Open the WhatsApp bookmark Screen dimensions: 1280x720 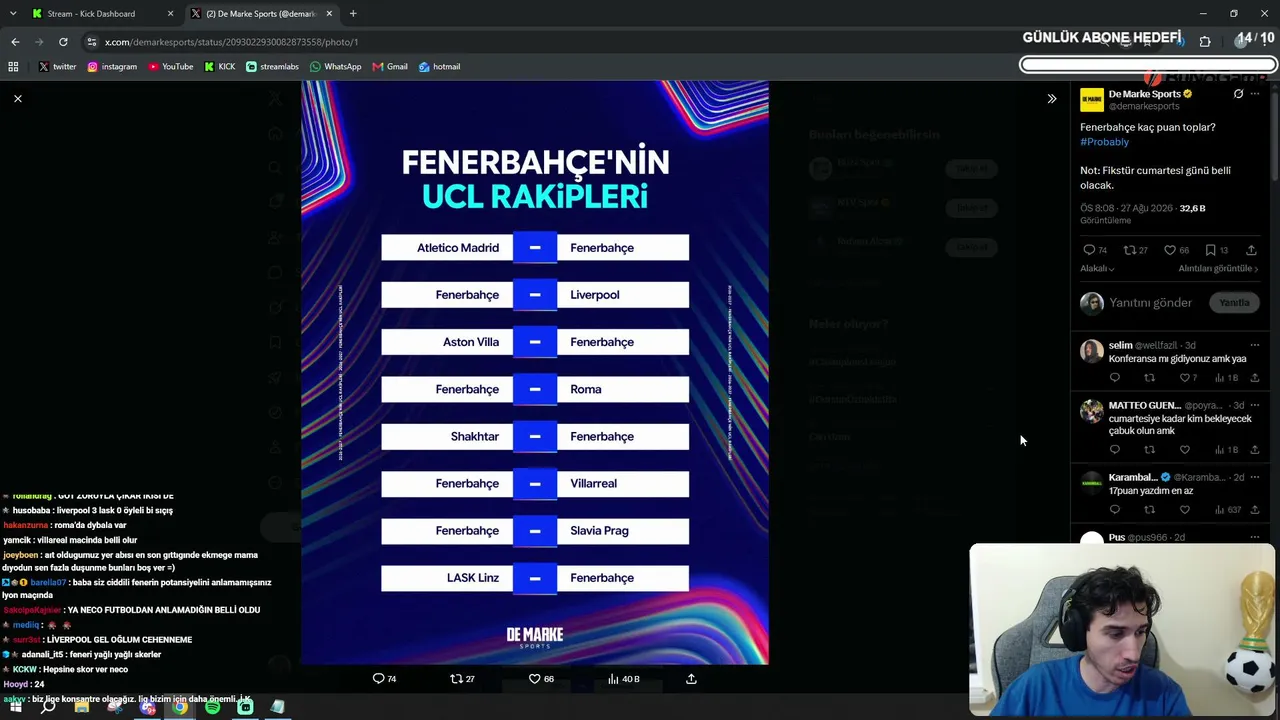335,67
